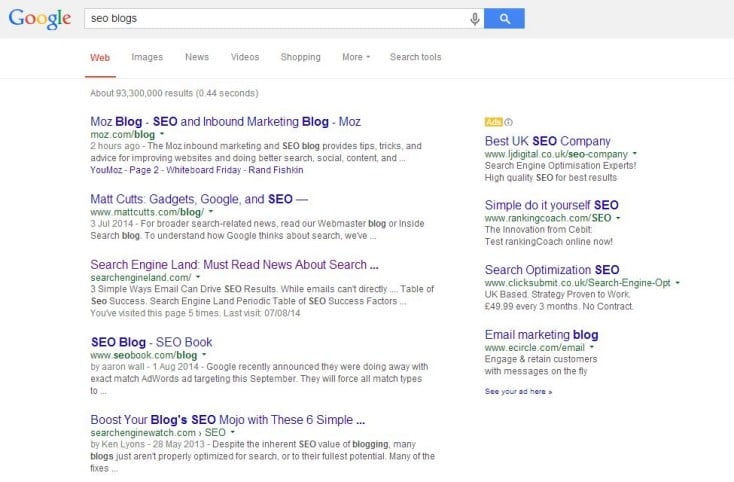734x482 pixels.
Task: Open Matt Cutts Gadgets Google SEO result
Action: (x=199, y=199)
